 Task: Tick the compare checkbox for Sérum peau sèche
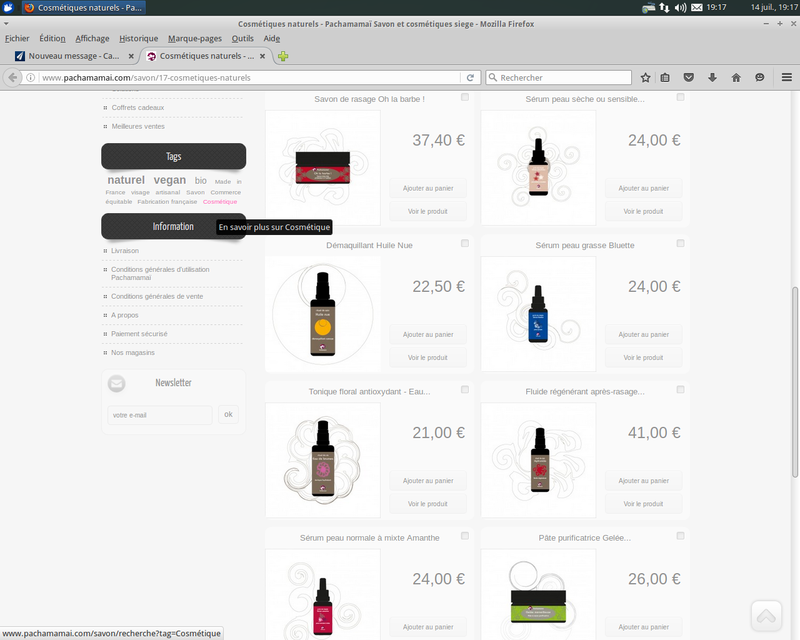(680, 97)
